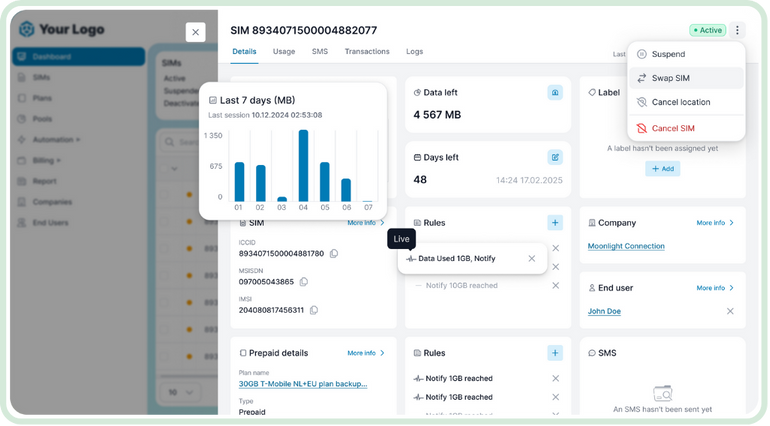Add a new rule with plus icon
Screen dimensions: 770x426
[554, 223]
